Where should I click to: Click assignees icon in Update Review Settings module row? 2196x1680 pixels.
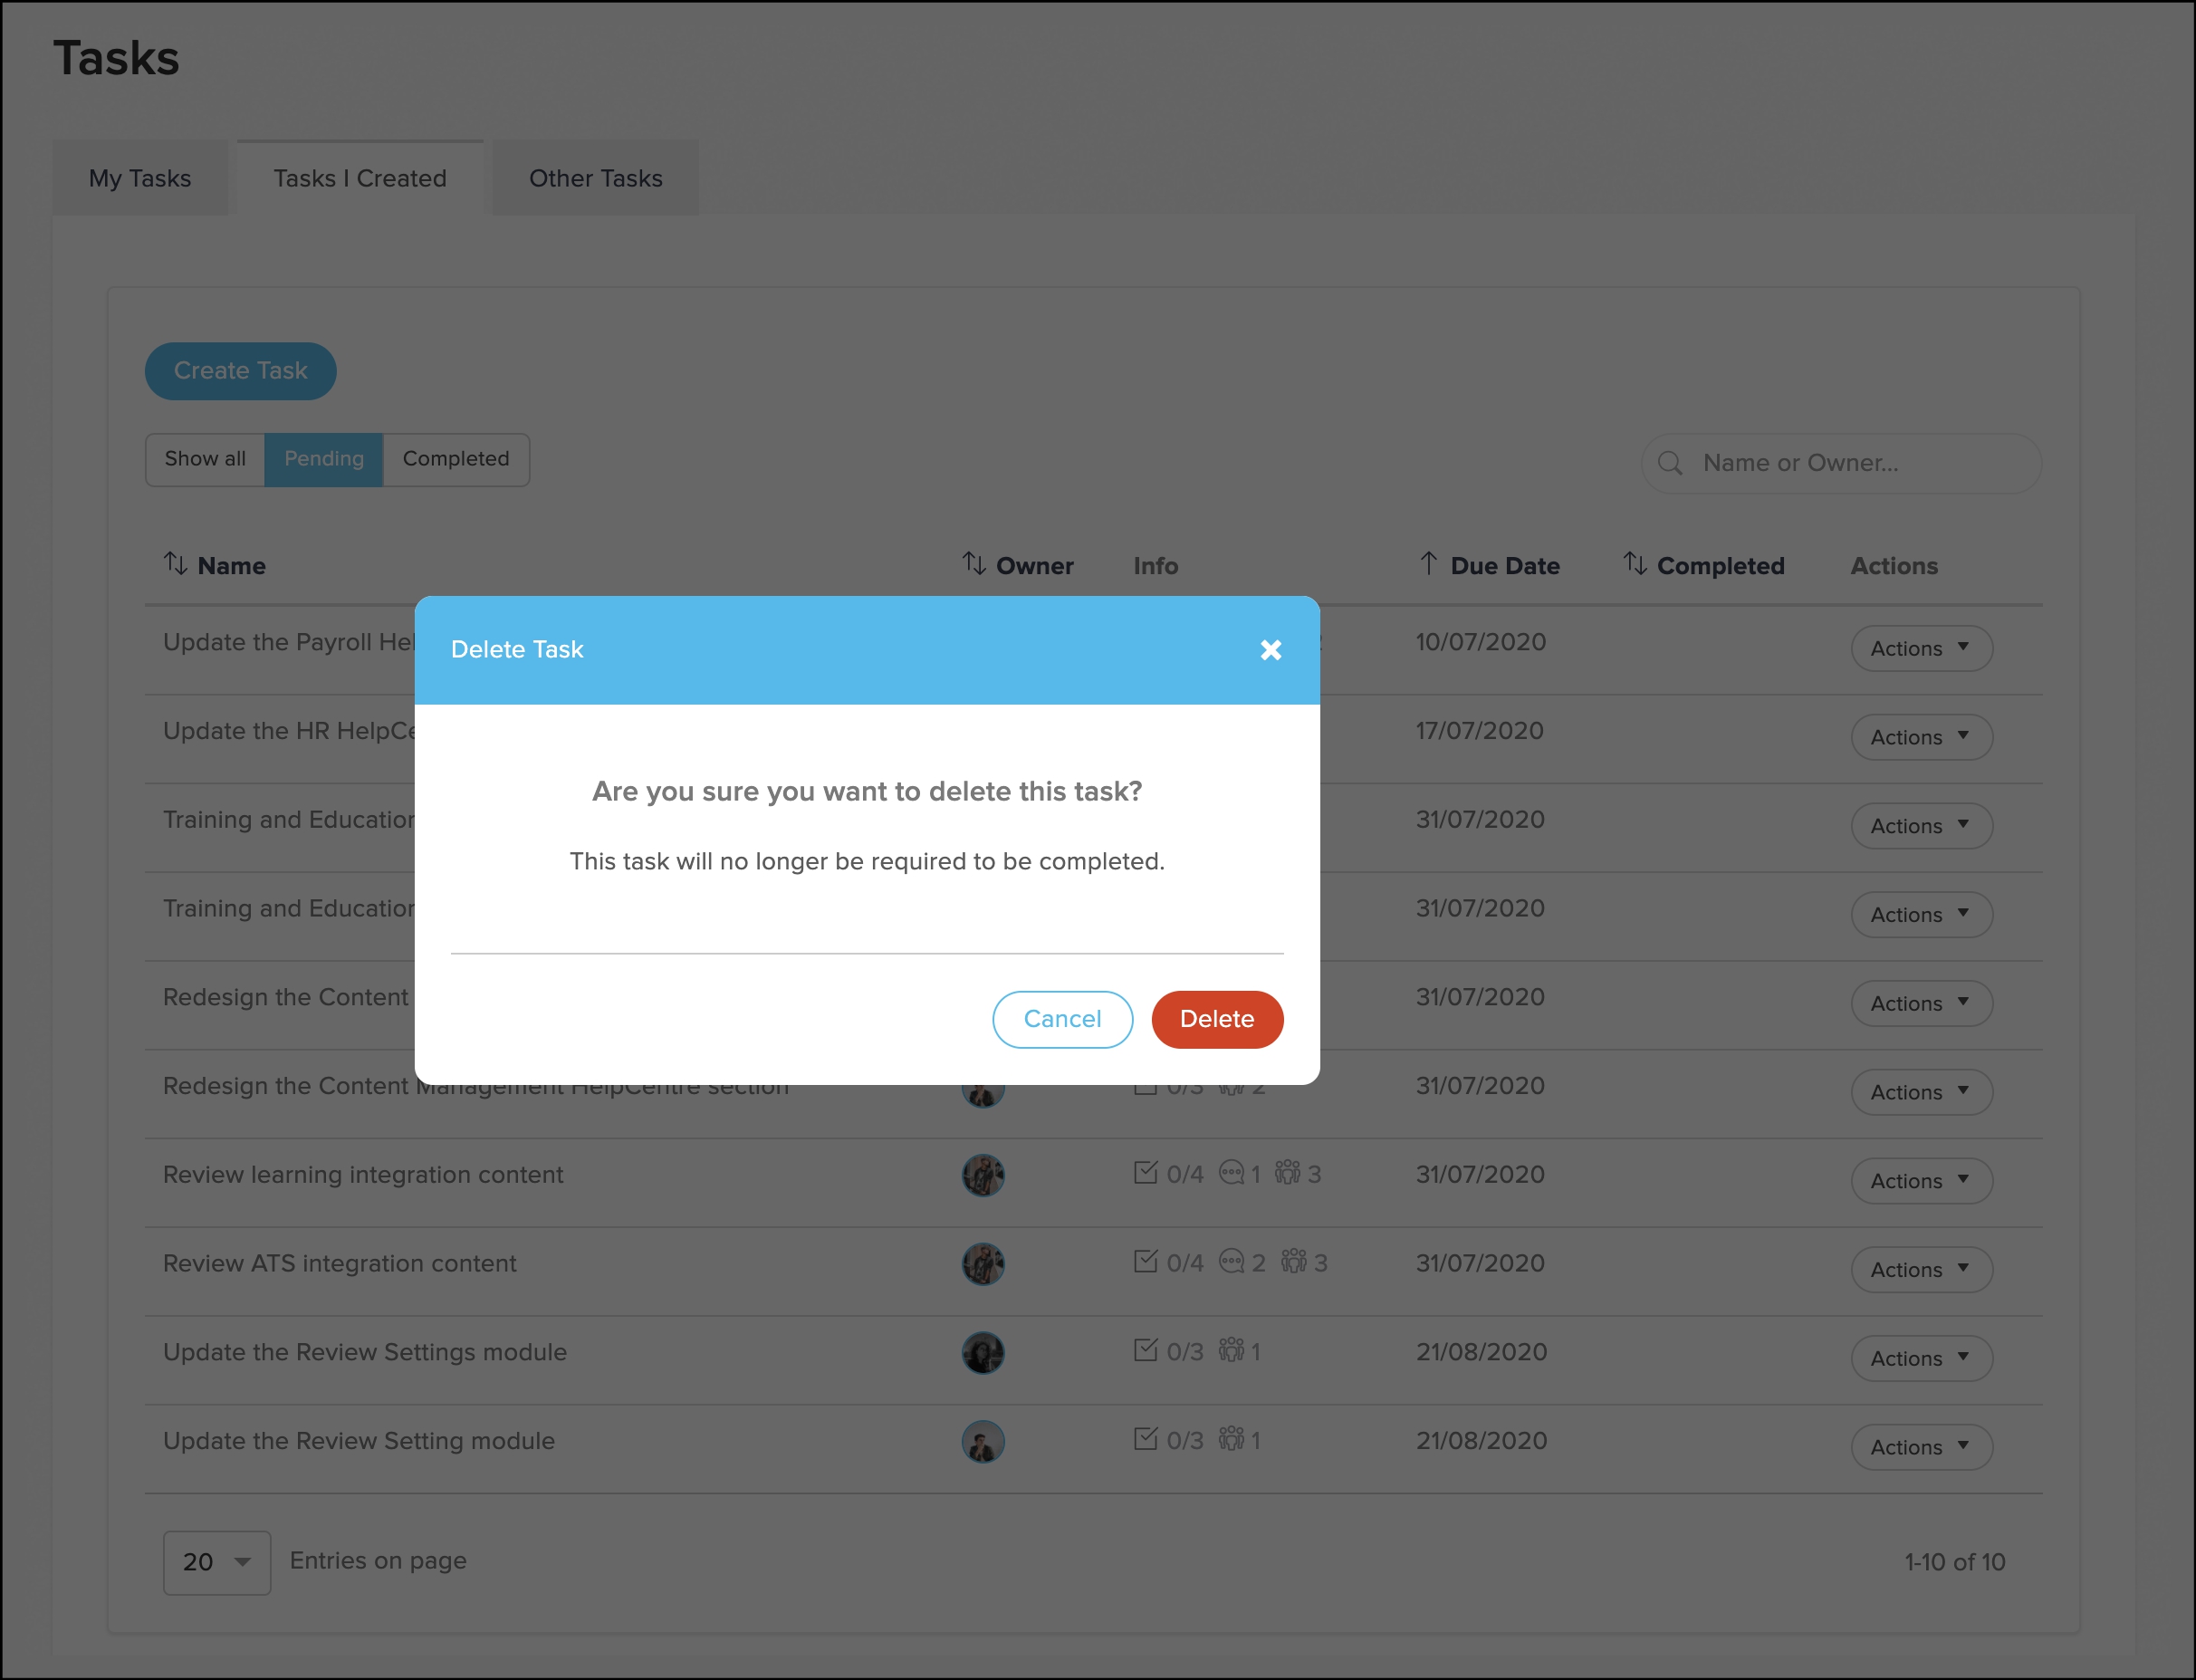click(x=1231, y=1350)
